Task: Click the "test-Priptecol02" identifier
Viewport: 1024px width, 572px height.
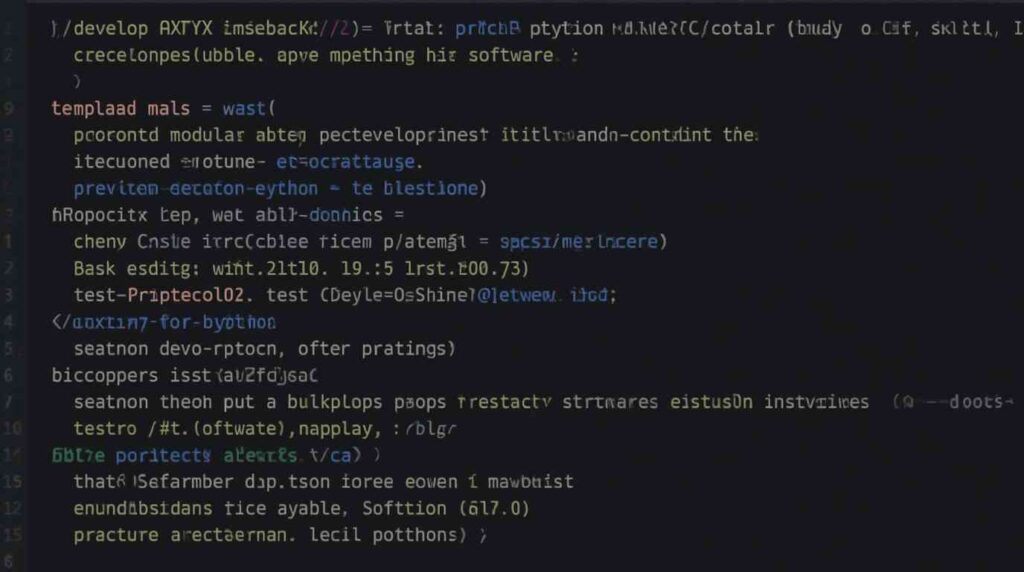Action: click(x=164, y=295)
